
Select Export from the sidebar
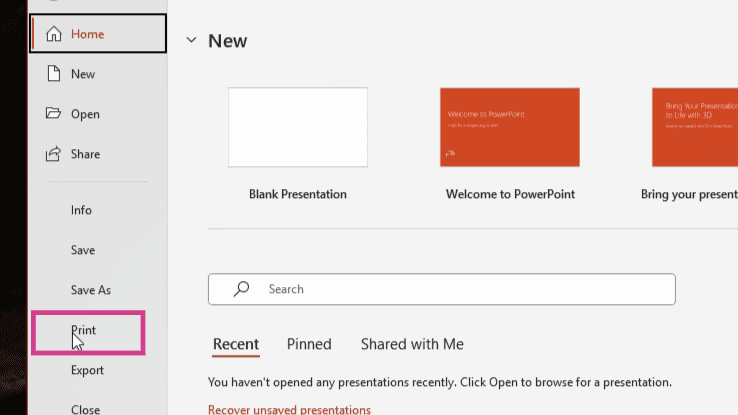point(87,370)
